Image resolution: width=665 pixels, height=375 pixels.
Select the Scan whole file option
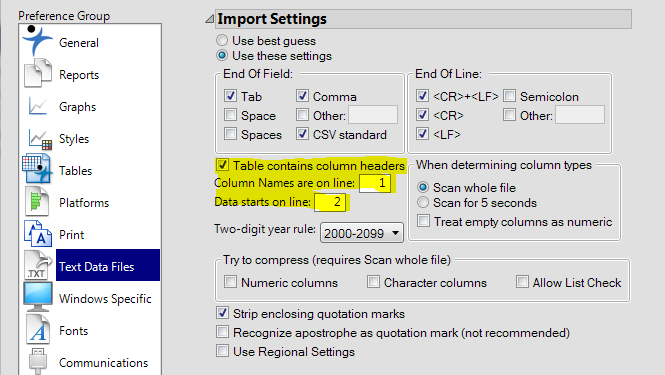tap(423, 187)
